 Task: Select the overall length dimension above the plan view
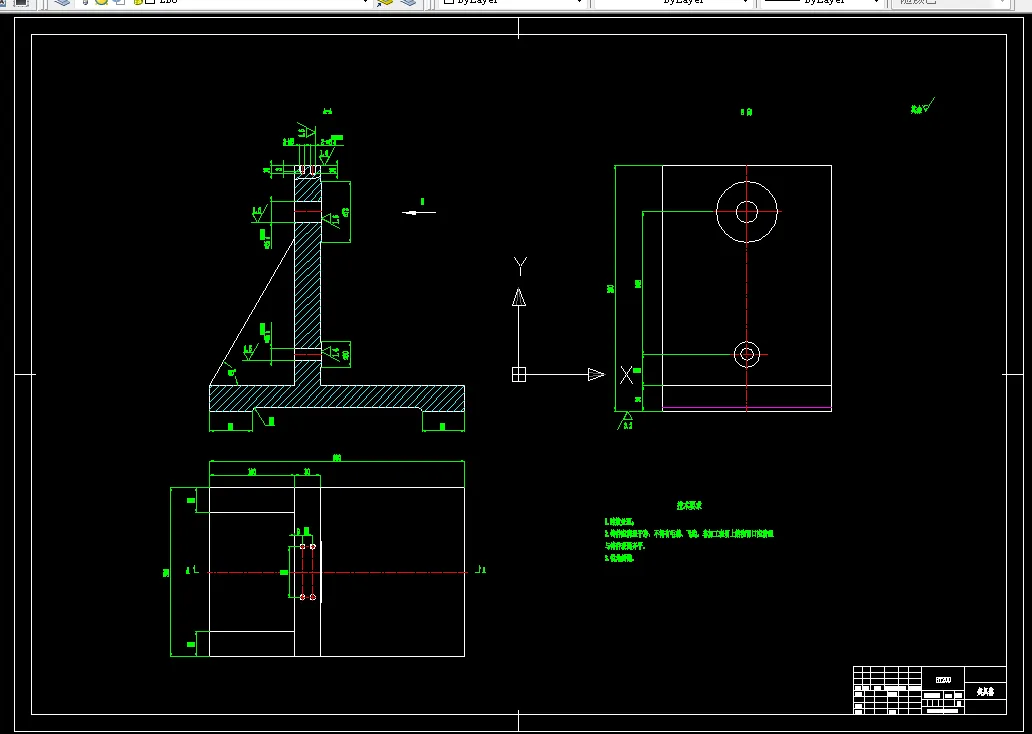click(337, 458)
